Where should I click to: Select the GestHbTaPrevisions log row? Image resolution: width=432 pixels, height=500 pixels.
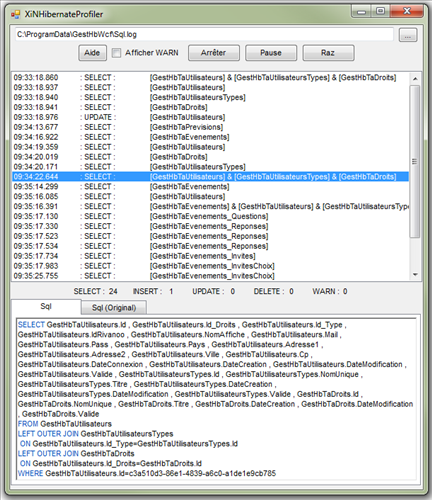pos(210,127)
